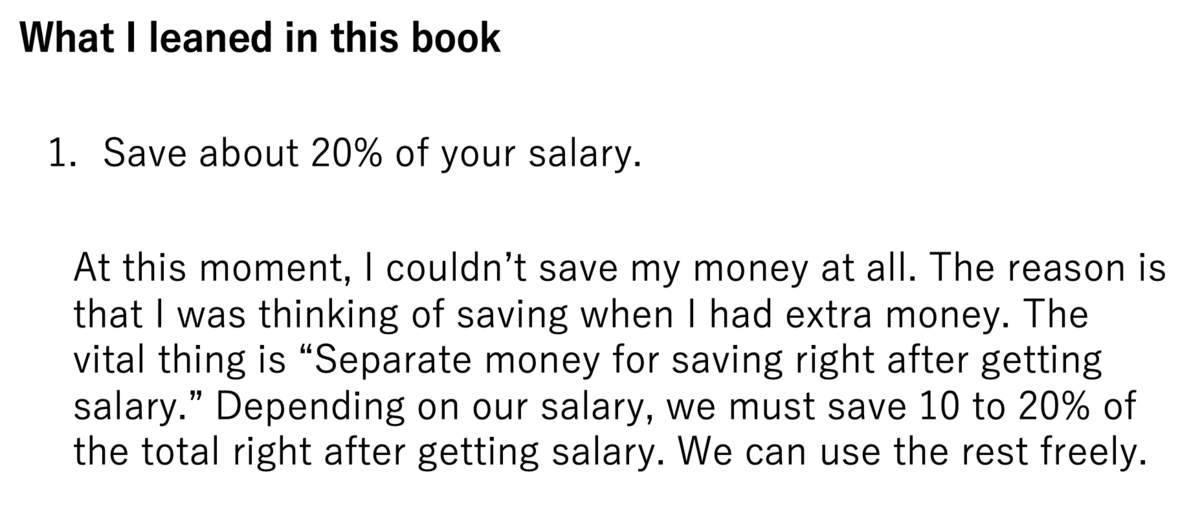The width and height of the screenshot is (1200, 532).
Task: Select the list number "1."
Action: pyautogui.click(x=65, y=156)
